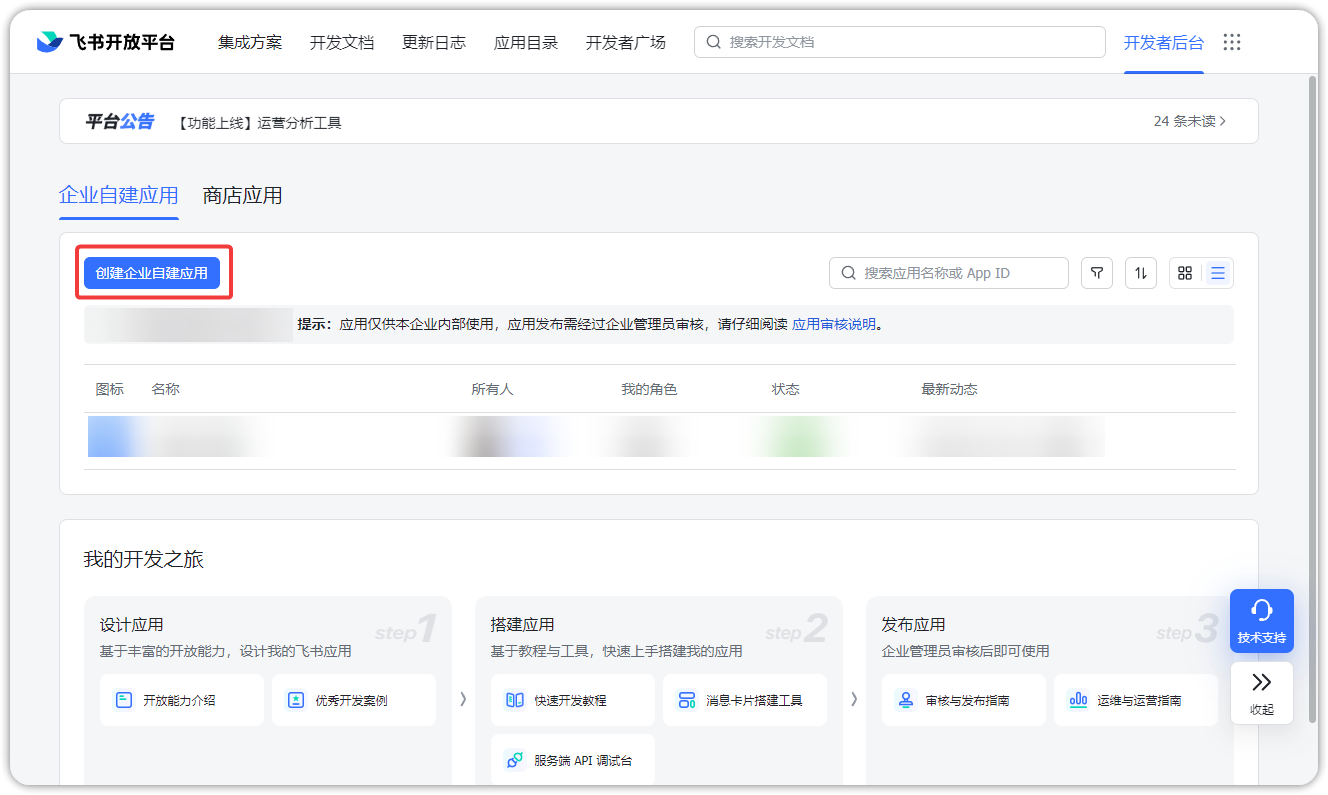Collapse the floating panel with 收起
This screenshot has height=795, width=1328.
(x=1262, y=693)
